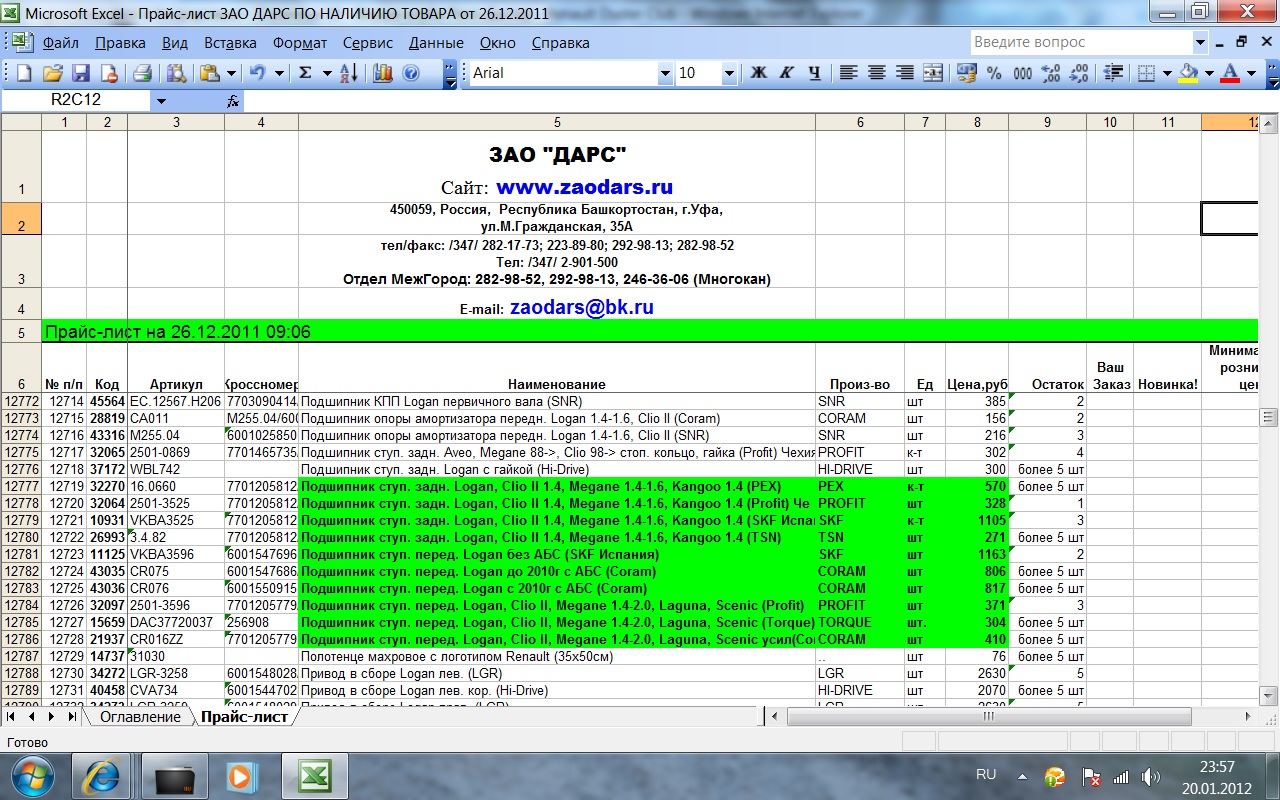Save the workbook with the floppy icon
The image size is (1280, 800).
click(80, 73)
